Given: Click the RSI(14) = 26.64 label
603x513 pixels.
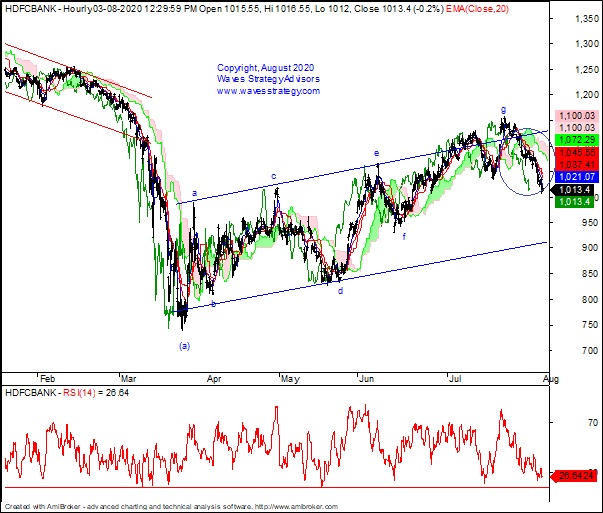Looking at the screenshot, I should (96, 393).
